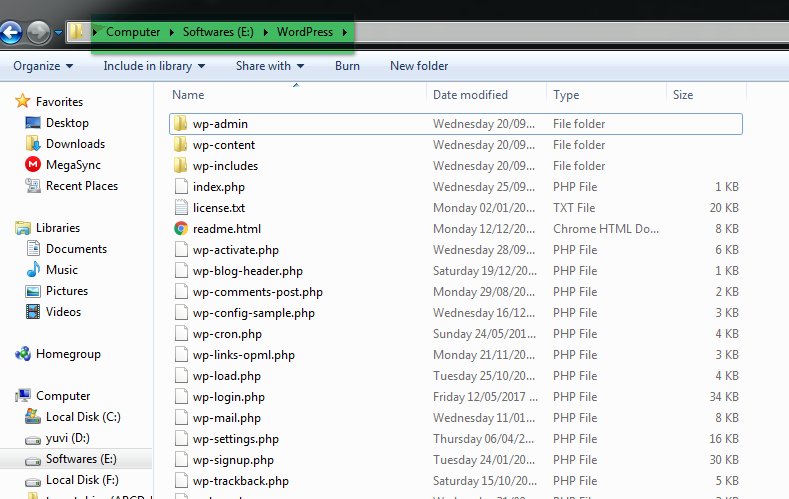Select the license.txt file icon
Viewport: 789px width, 499px height.
tap(181, 208)
